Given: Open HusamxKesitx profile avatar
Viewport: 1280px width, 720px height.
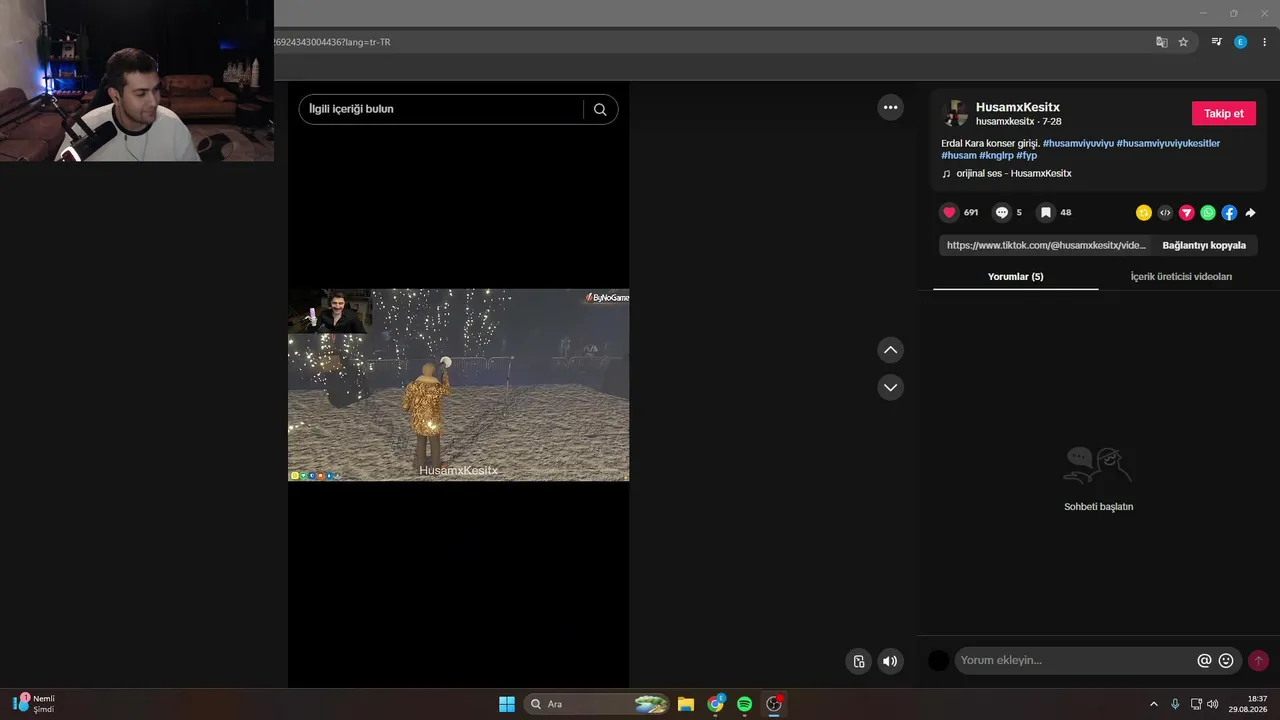Looking at the screenshot, I should pyautogui.click(x=955, y=113).
